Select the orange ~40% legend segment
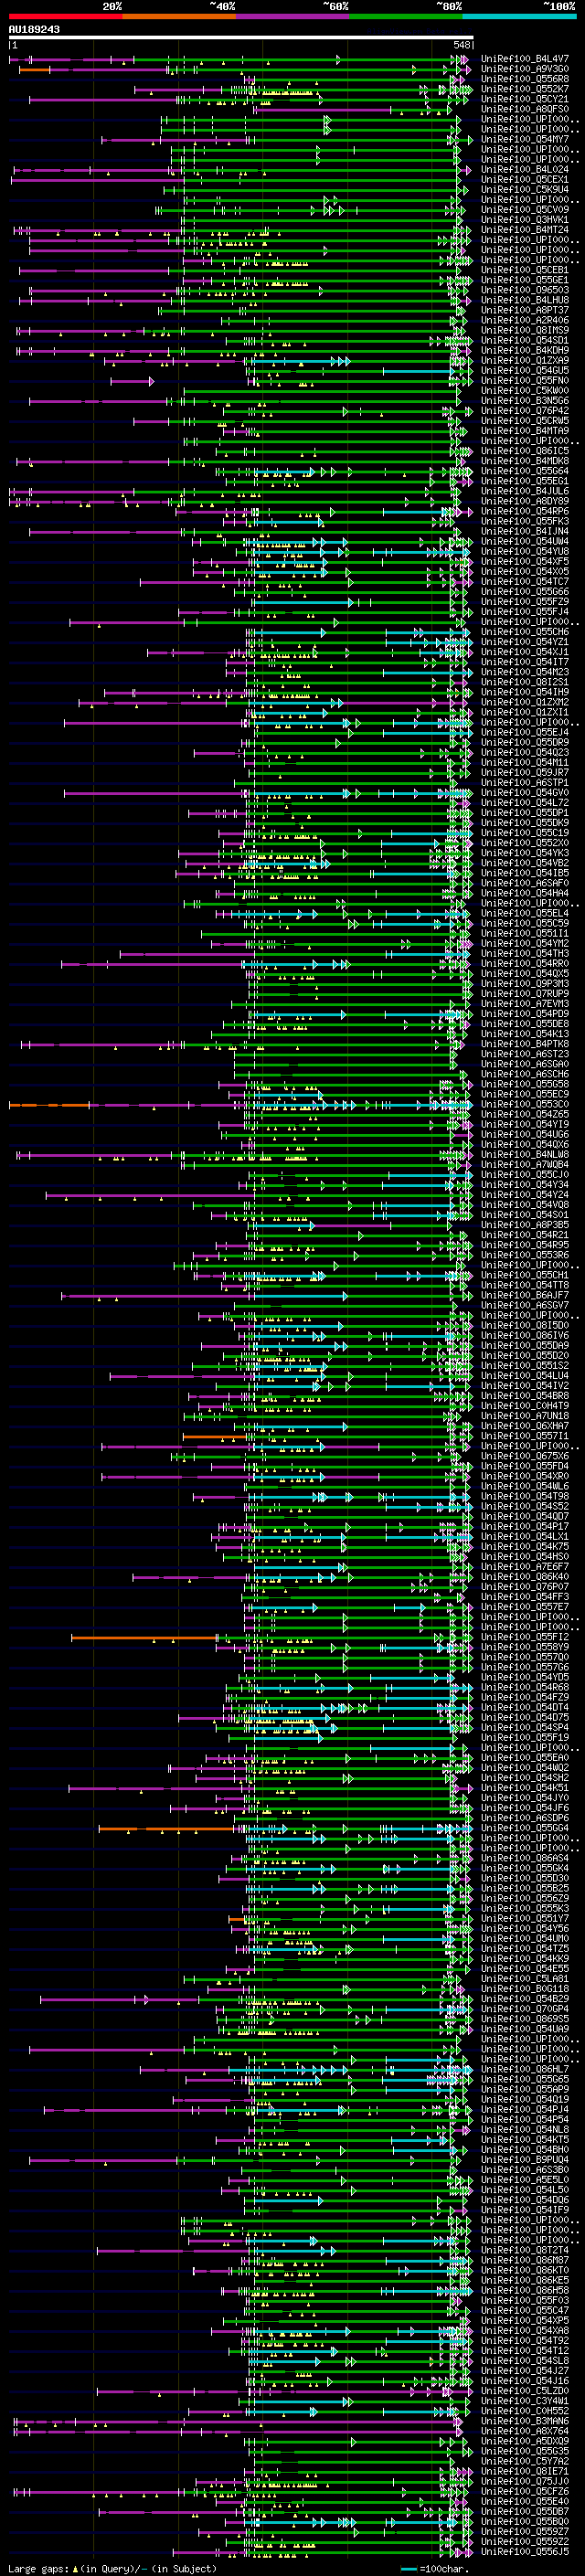Viewport: 585px width, 2576px height. click(x=179, y=17)
